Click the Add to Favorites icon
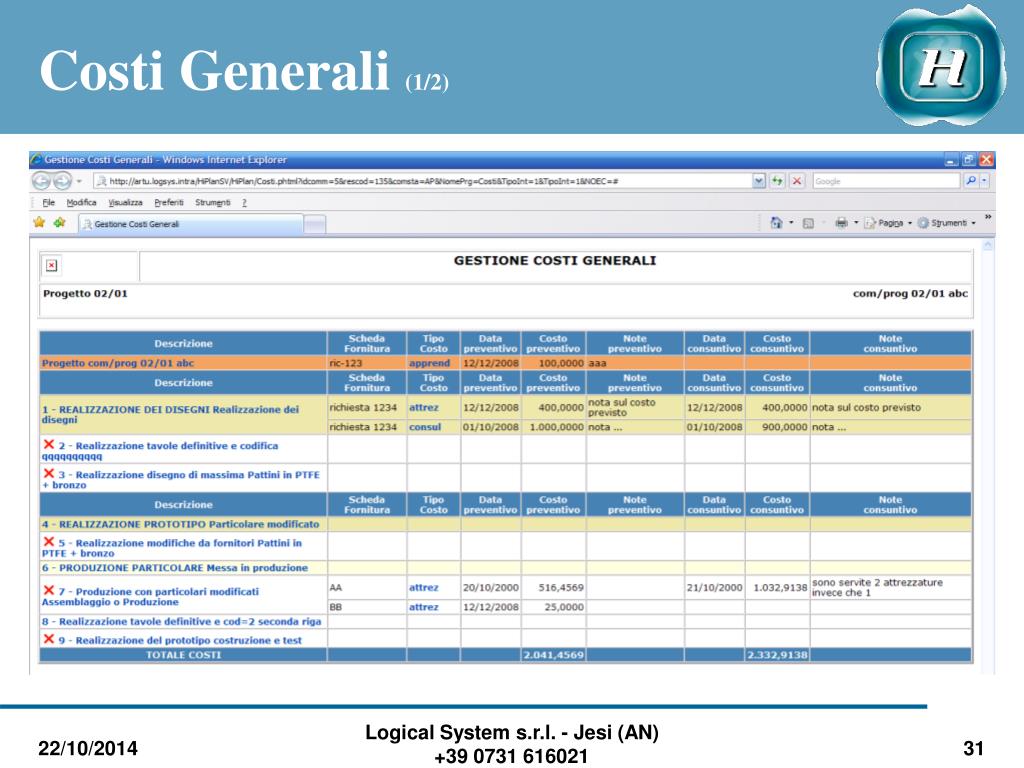Viewport: 1024px width, 768px height. click(x=59, y=223)
